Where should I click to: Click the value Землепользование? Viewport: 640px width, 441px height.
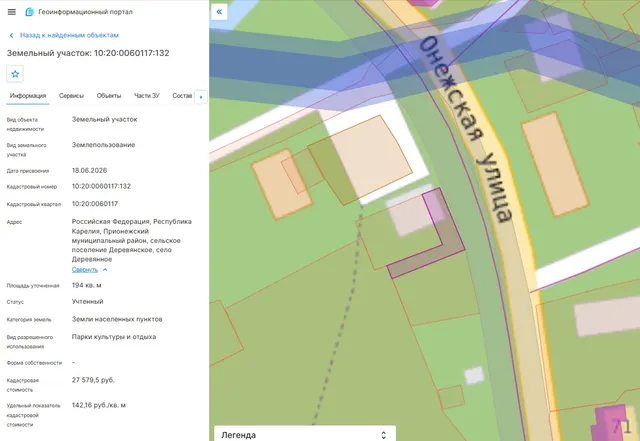tap(103, 145)
